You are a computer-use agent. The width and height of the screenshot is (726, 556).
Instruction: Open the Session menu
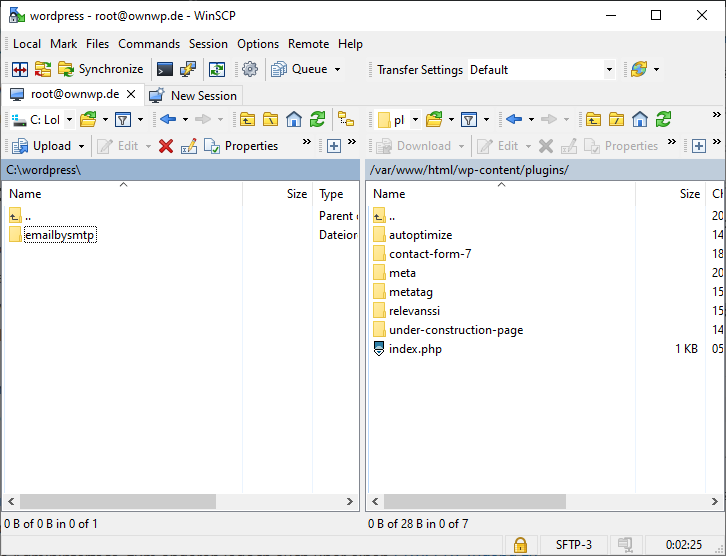(x=208, y=44)
